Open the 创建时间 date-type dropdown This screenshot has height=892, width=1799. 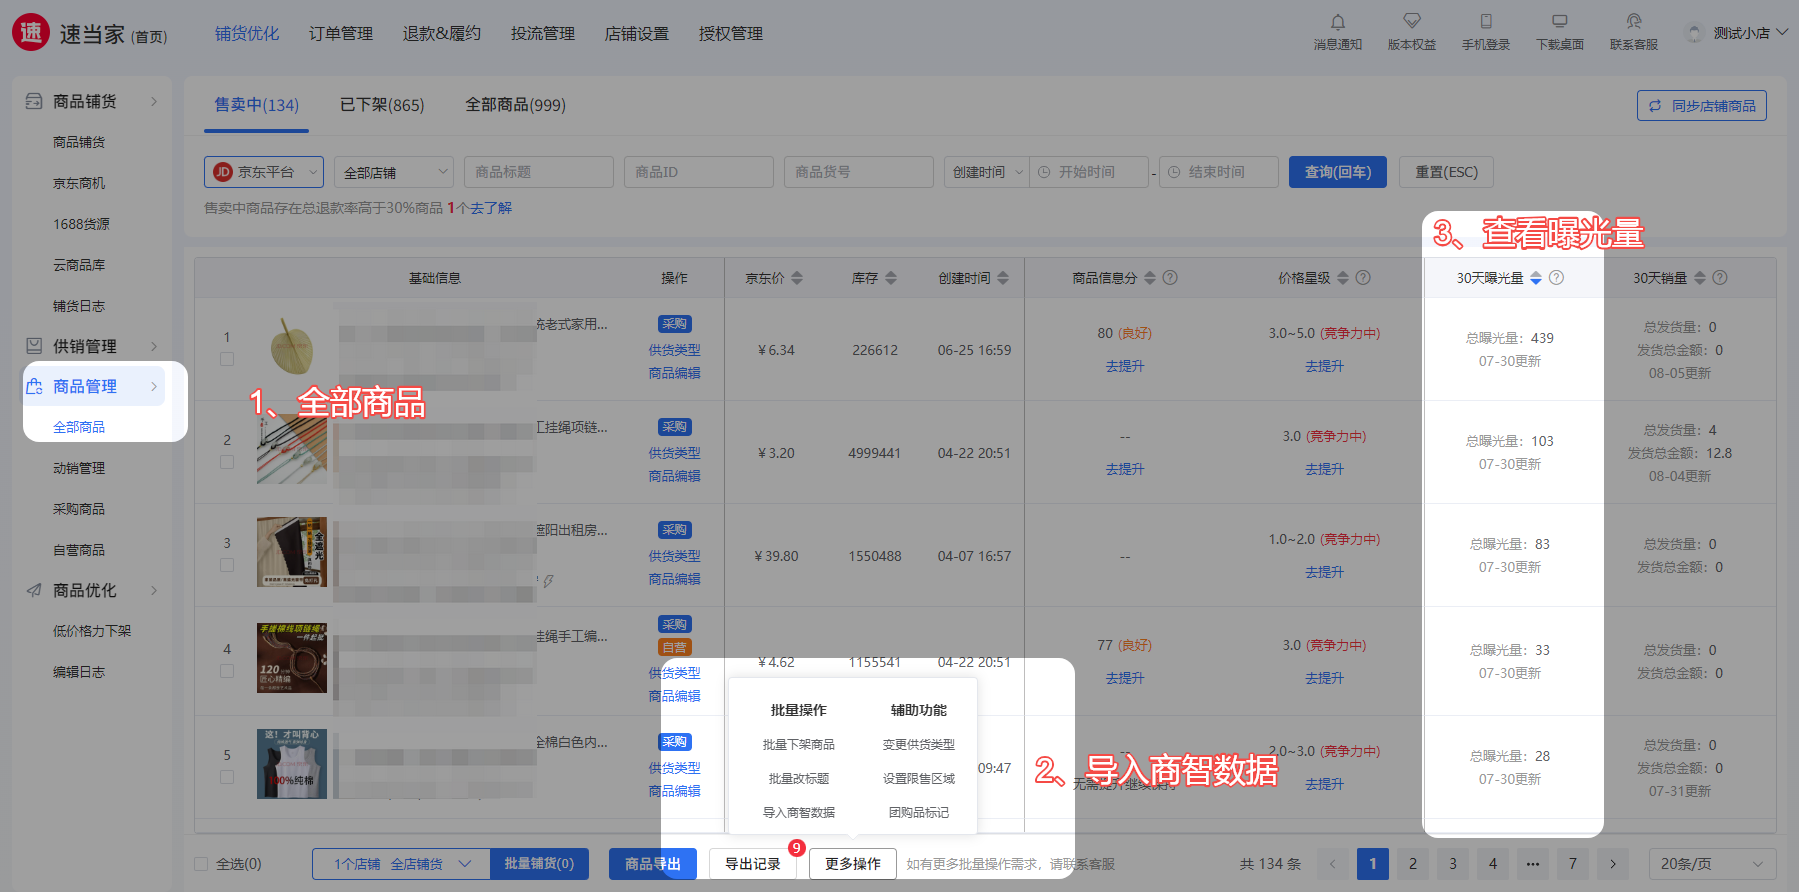pyautogui.click(x=986, y=172)
